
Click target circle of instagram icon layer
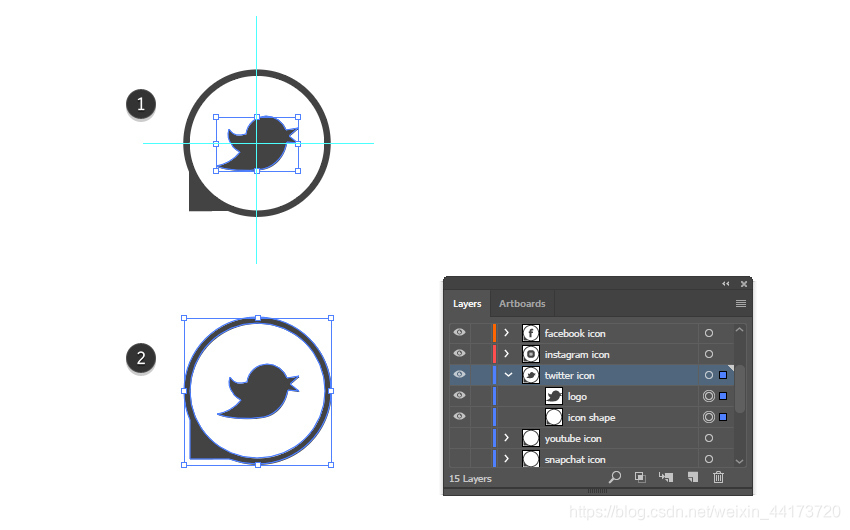709,354
